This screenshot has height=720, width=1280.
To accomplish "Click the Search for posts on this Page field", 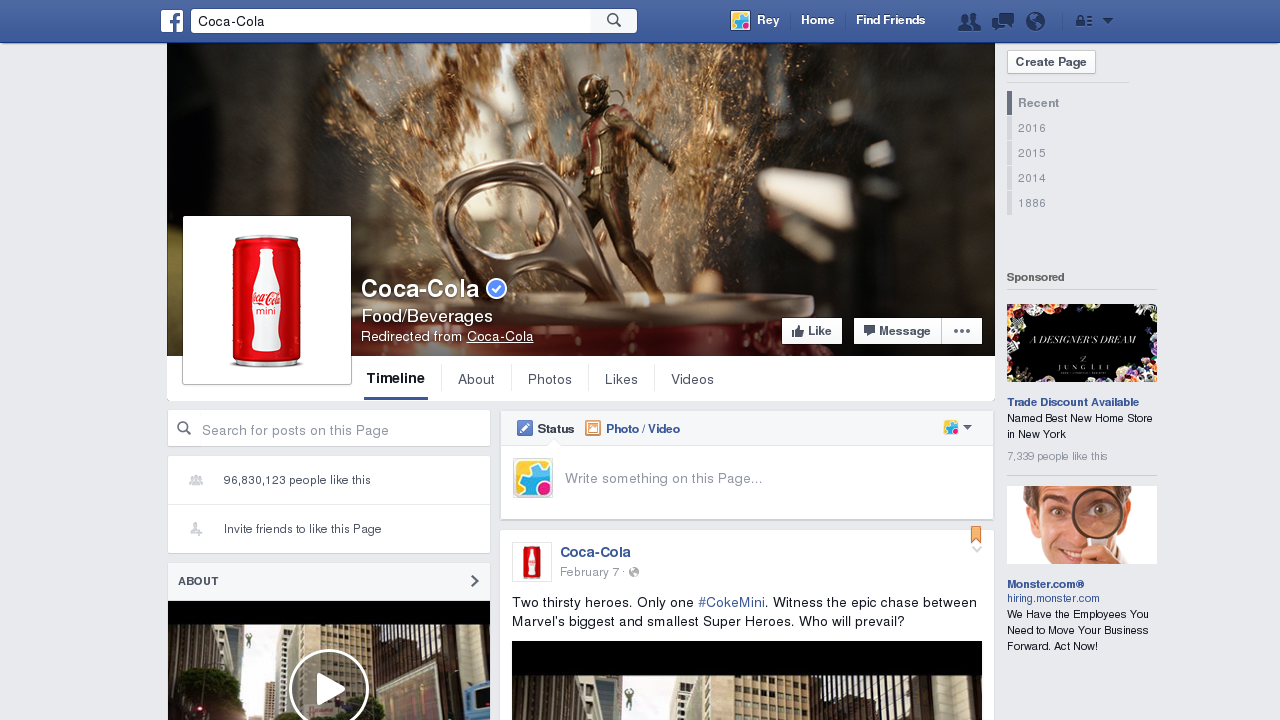I will pyautogui.click(x=329, y=429).
